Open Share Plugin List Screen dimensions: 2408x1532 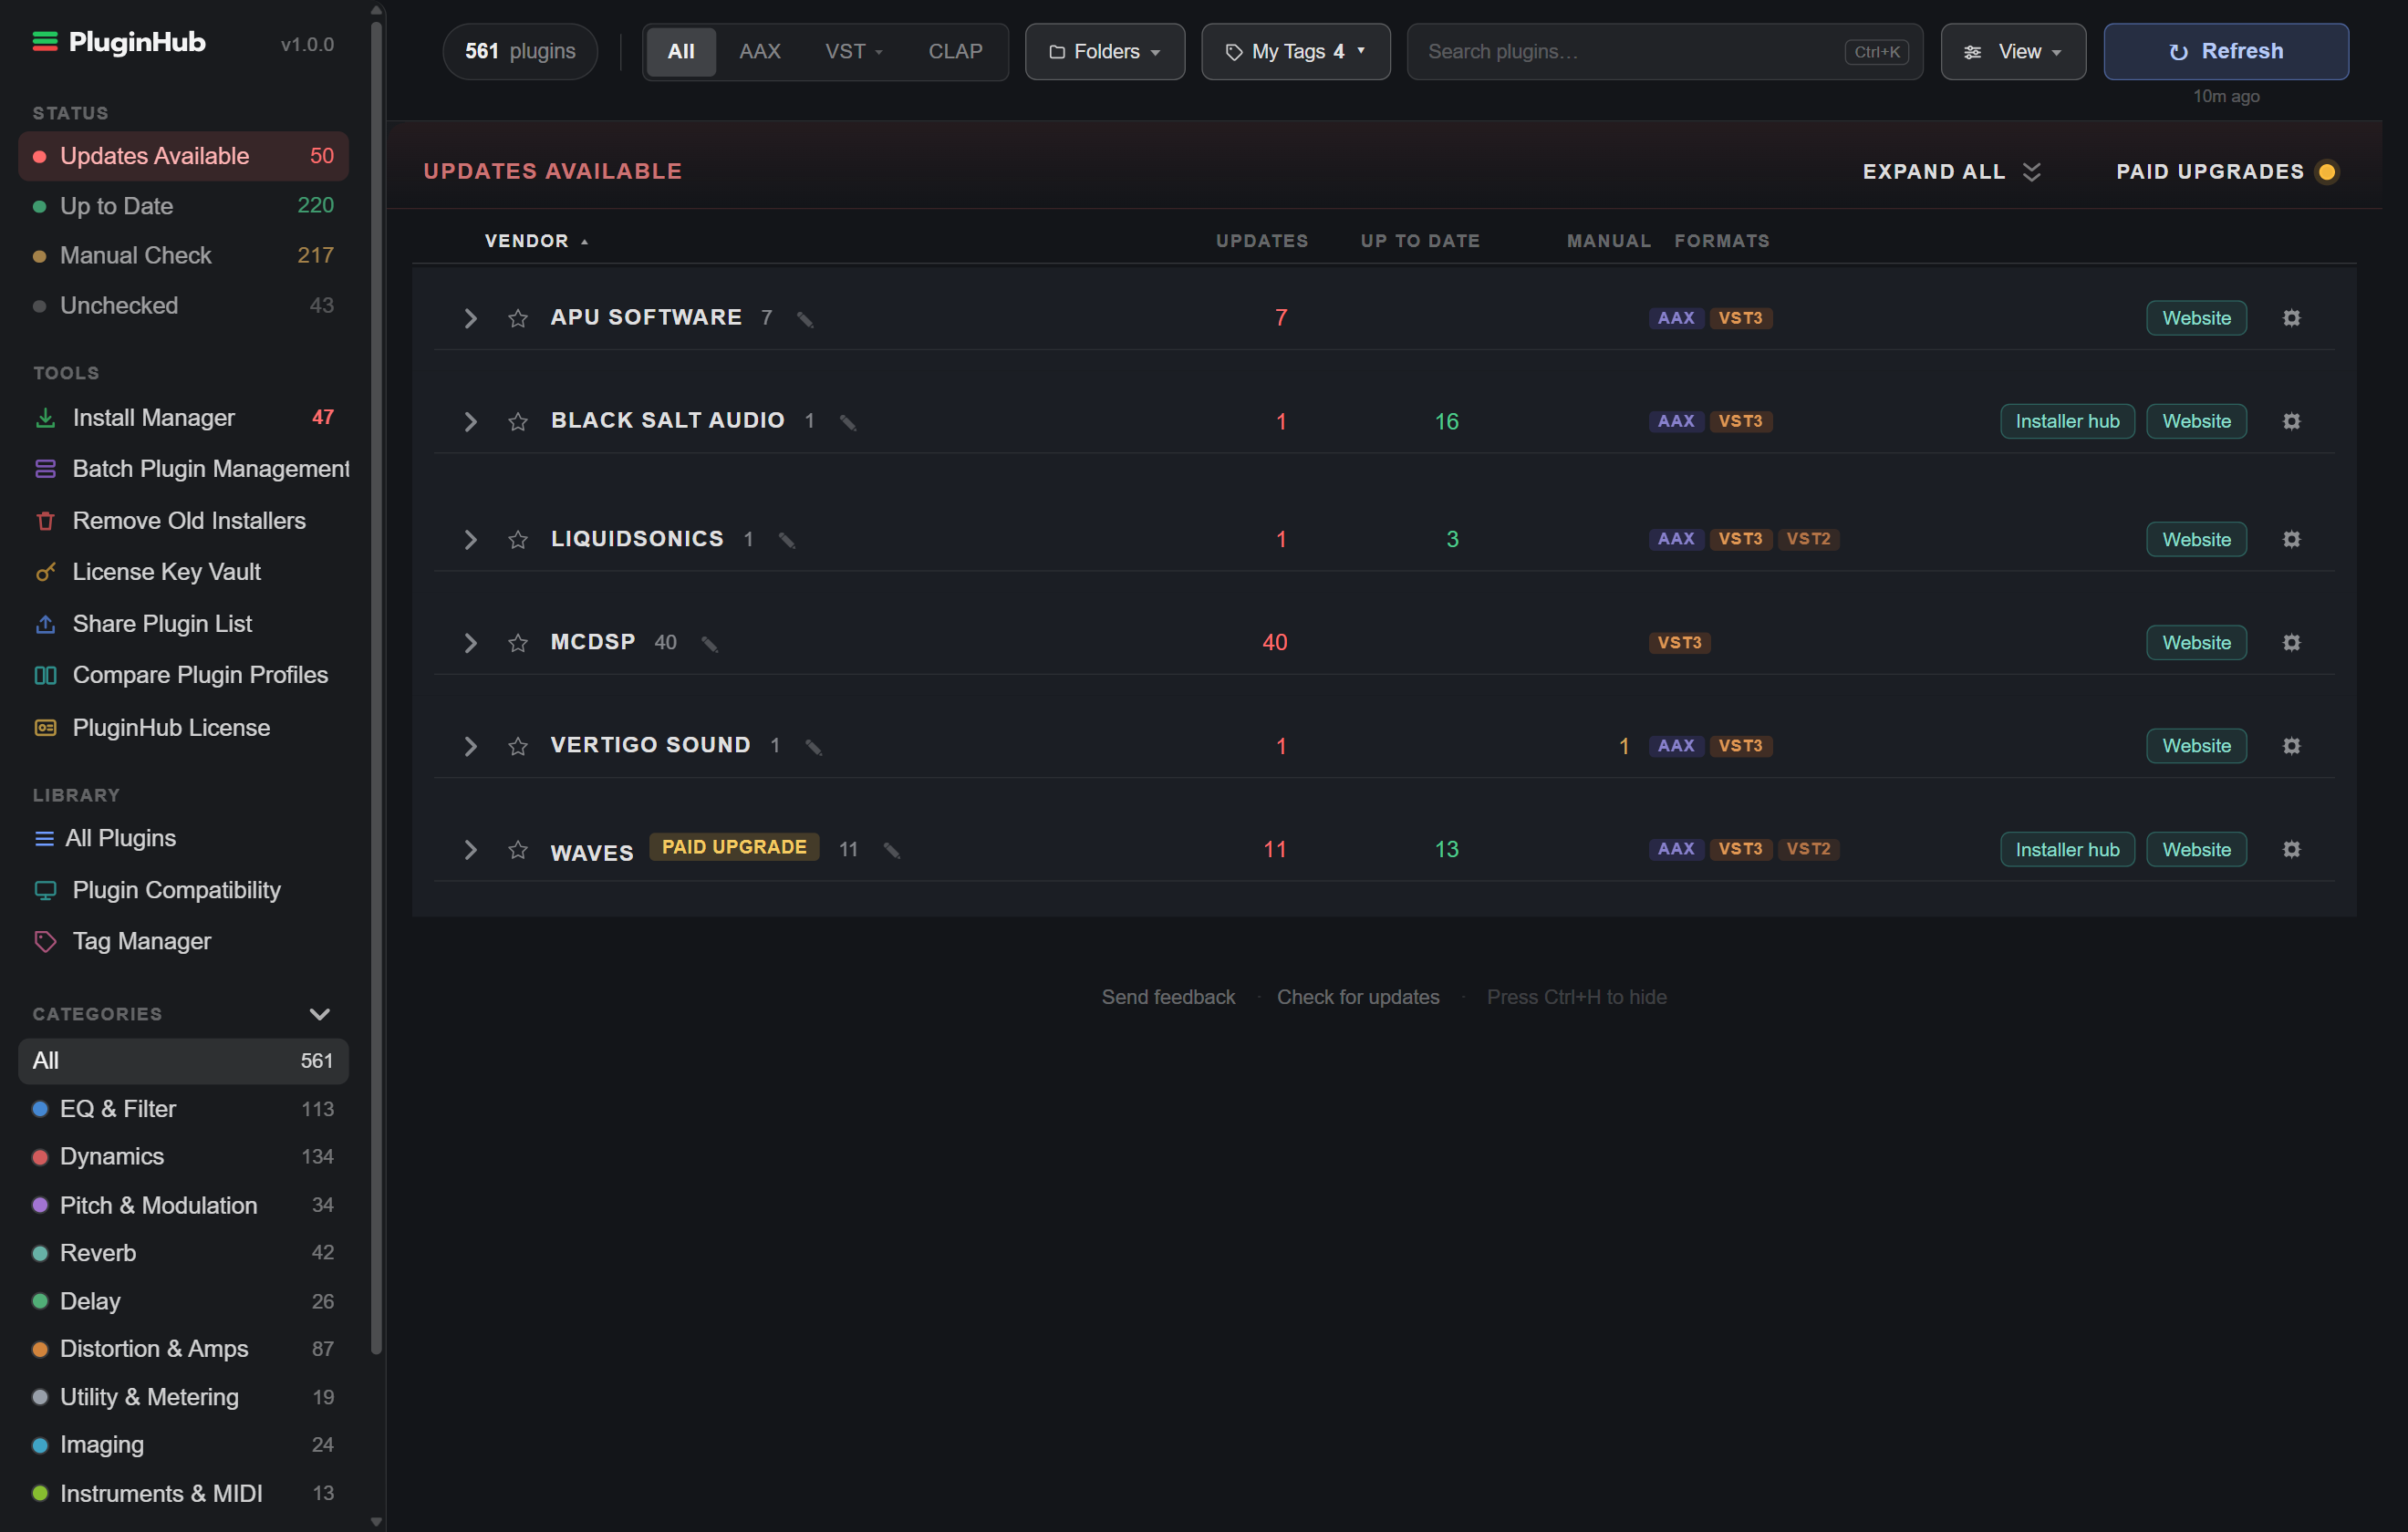(183, 624)
